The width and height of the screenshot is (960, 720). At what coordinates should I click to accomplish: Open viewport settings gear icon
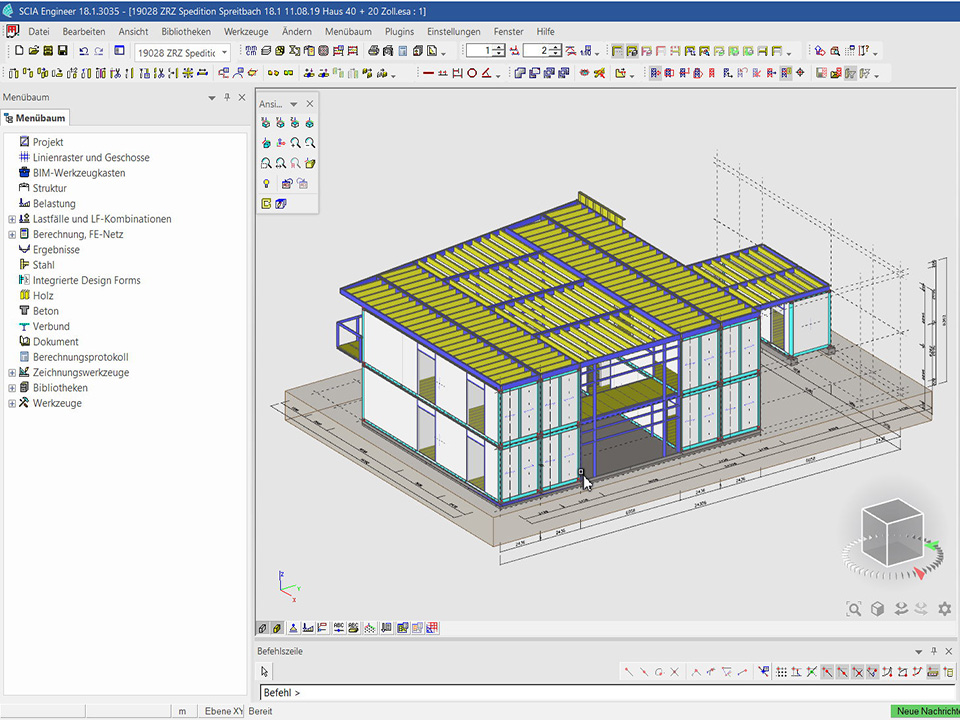pyautogui.click(x=943, y=609)
